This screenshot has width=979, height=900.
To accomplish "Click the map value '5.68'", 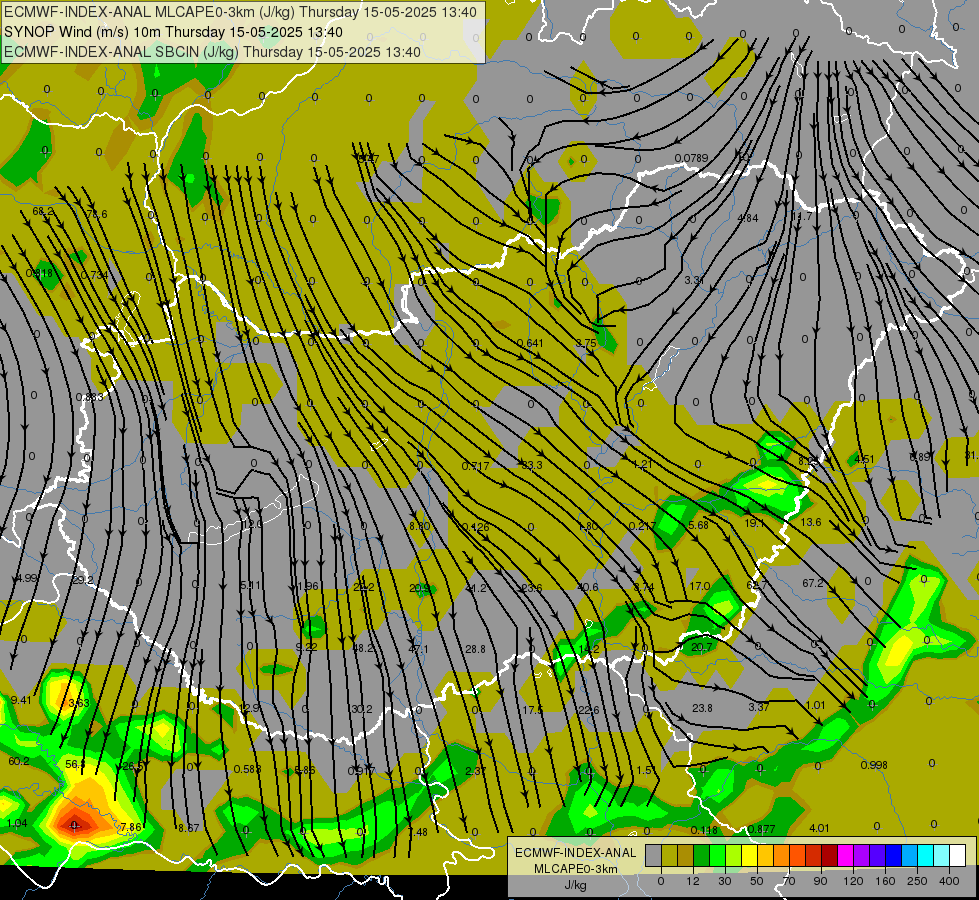I will point(698,525).
